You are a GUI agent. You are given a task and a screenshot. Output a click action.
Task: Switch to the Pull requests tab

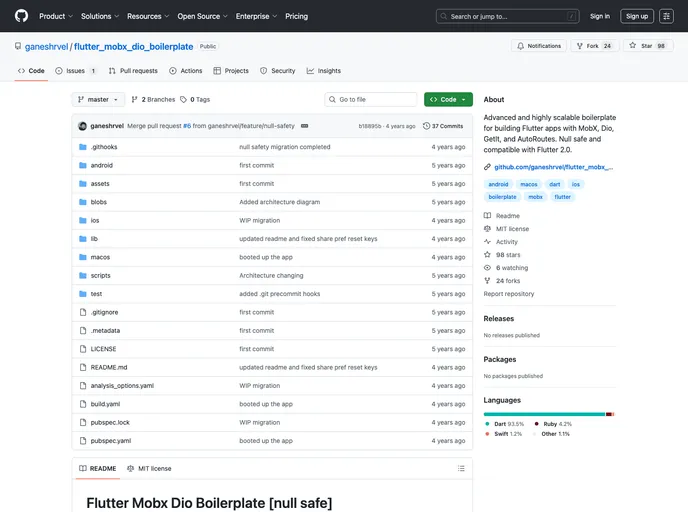point(133,71)
